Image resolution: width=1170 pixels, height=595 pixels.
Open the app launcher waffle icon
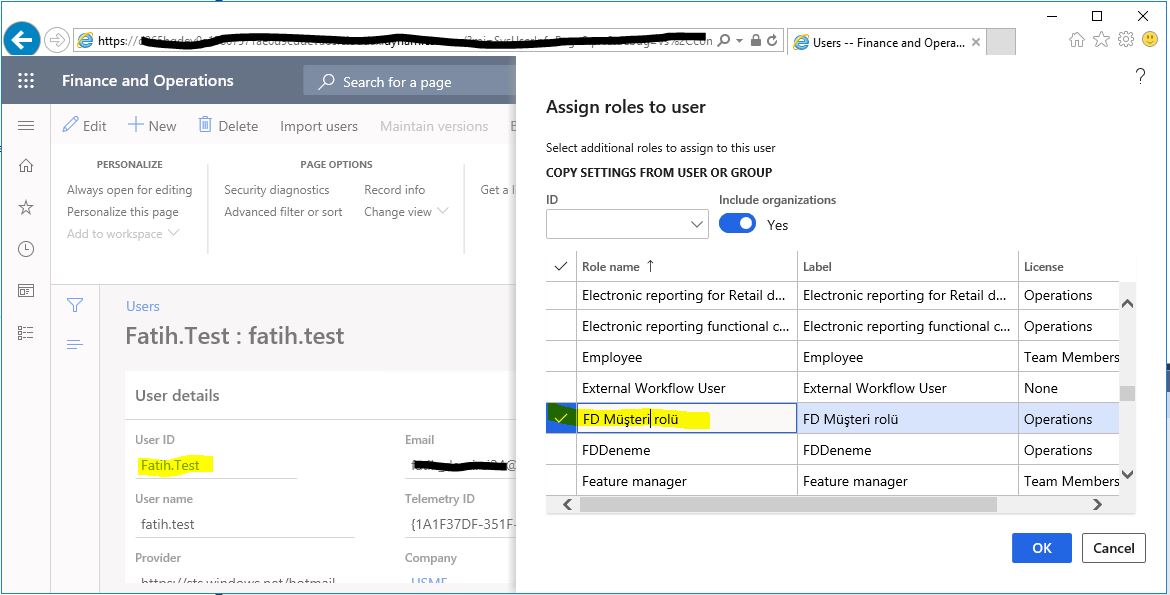[26, 81]
